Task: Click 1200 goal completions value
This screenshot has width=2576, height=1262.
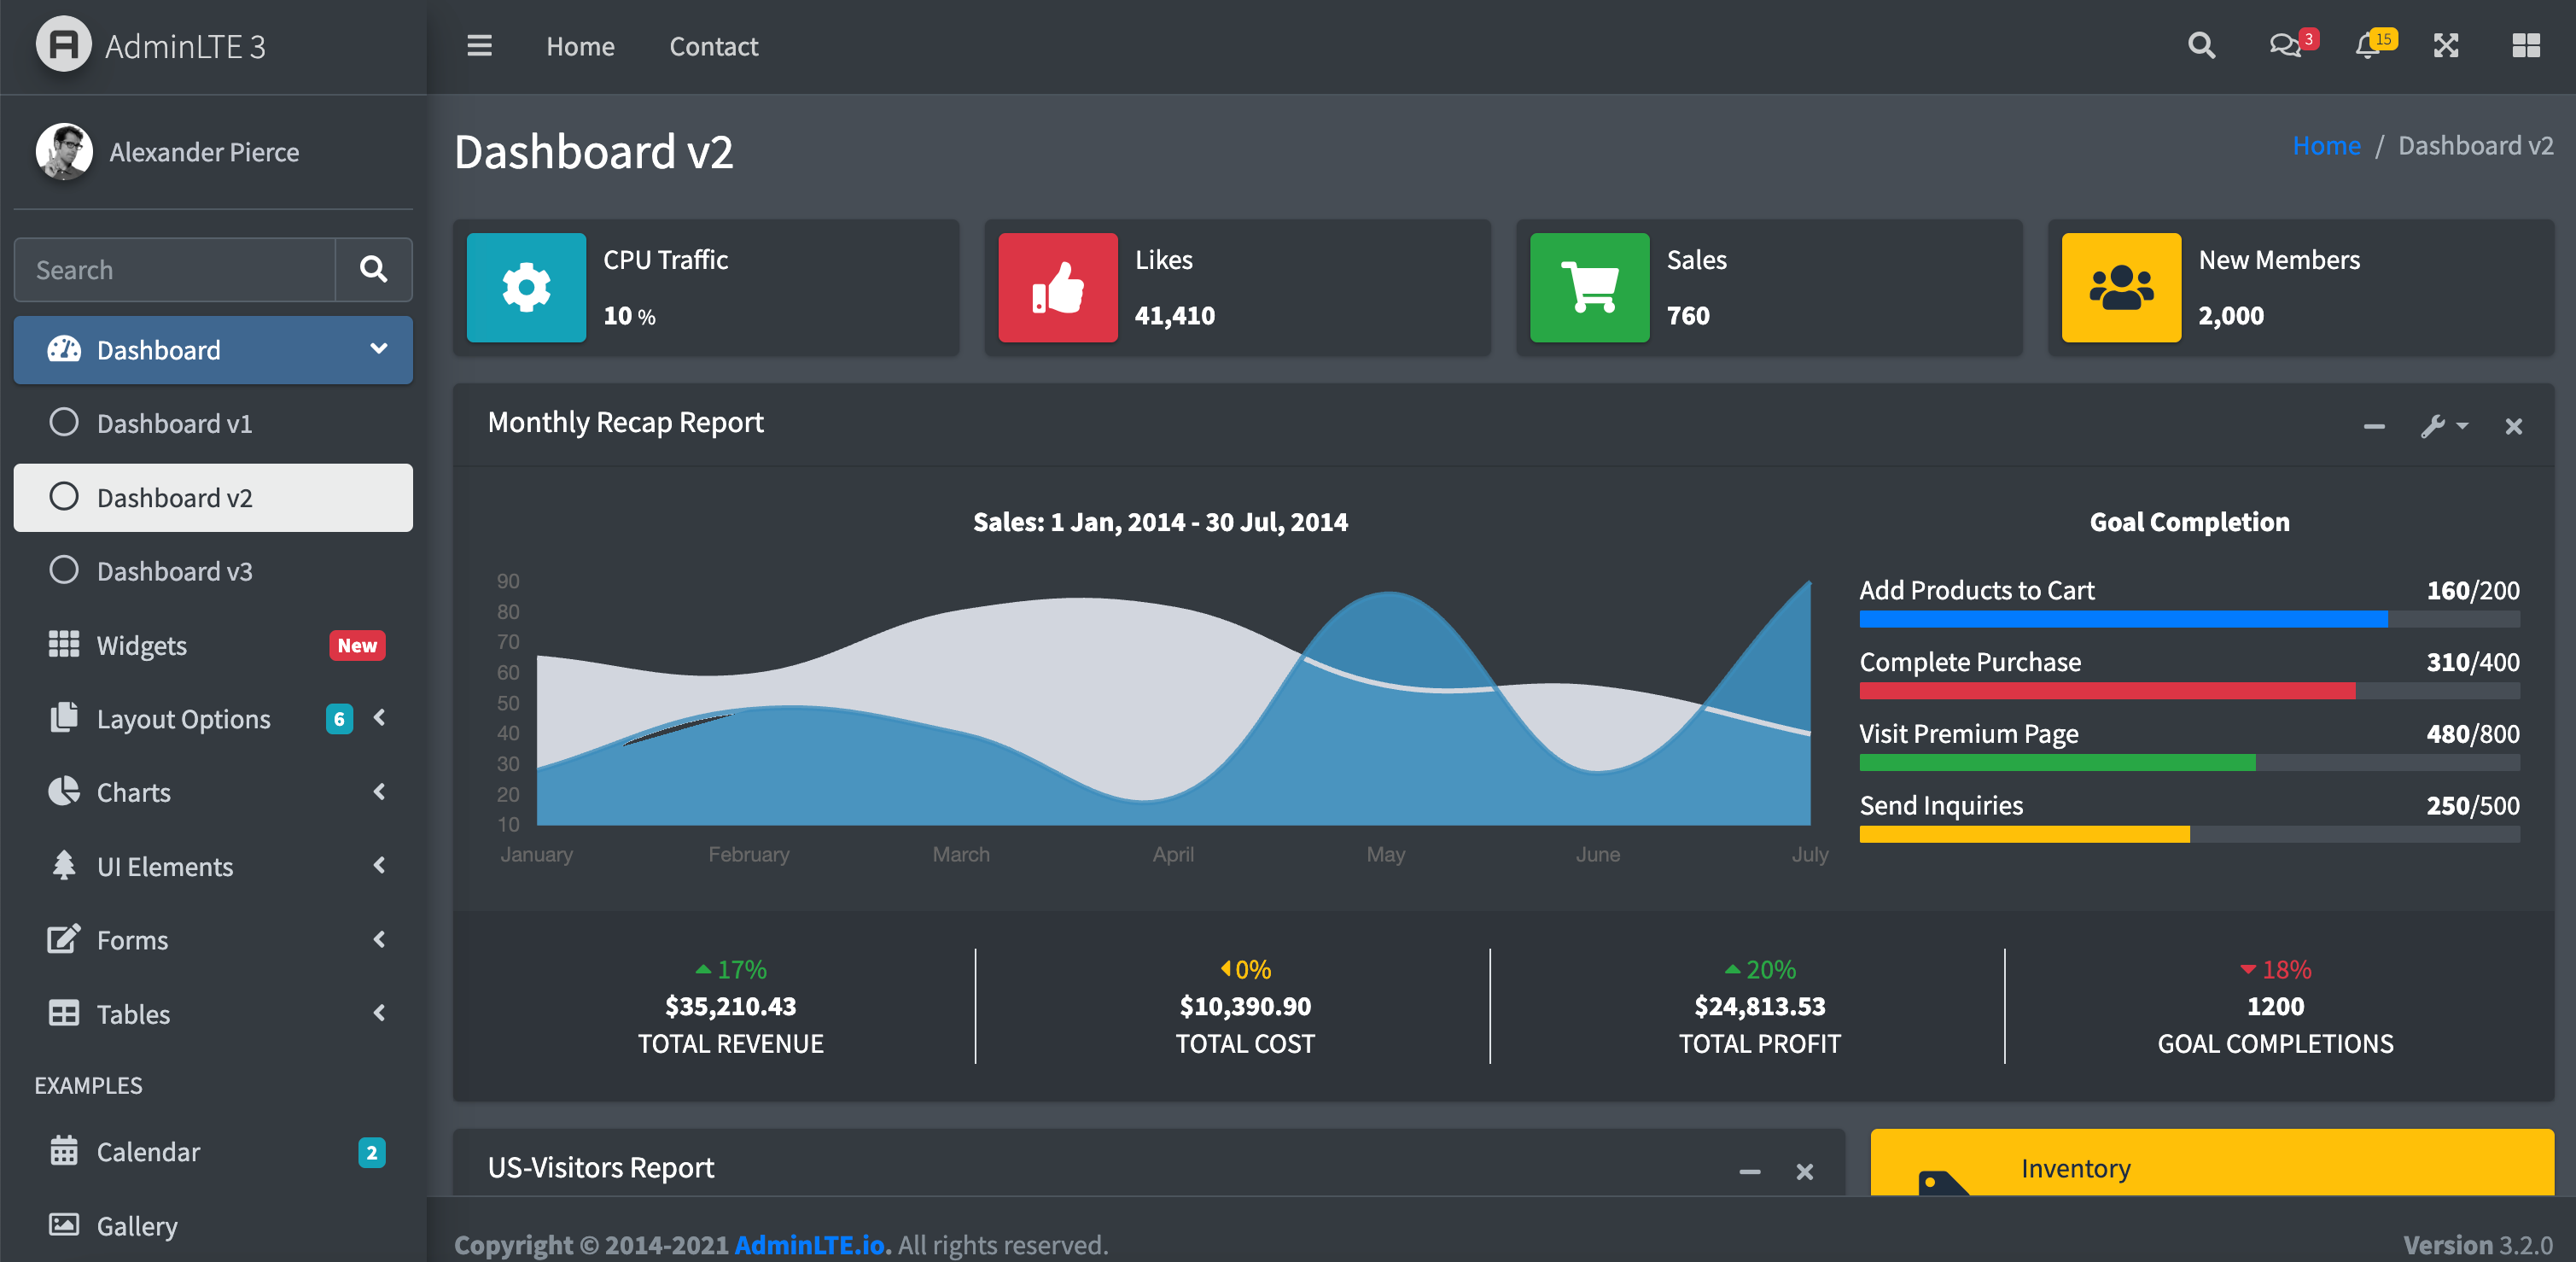Action: (2275, 1006)
